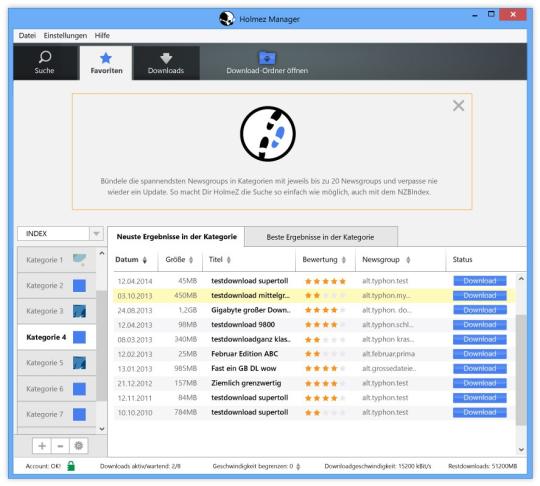The height and width of the screenshot is (486, 540).
Task: Switch to Beste Ergebnisse in der Kategorie tab
Action: point(321,237)
